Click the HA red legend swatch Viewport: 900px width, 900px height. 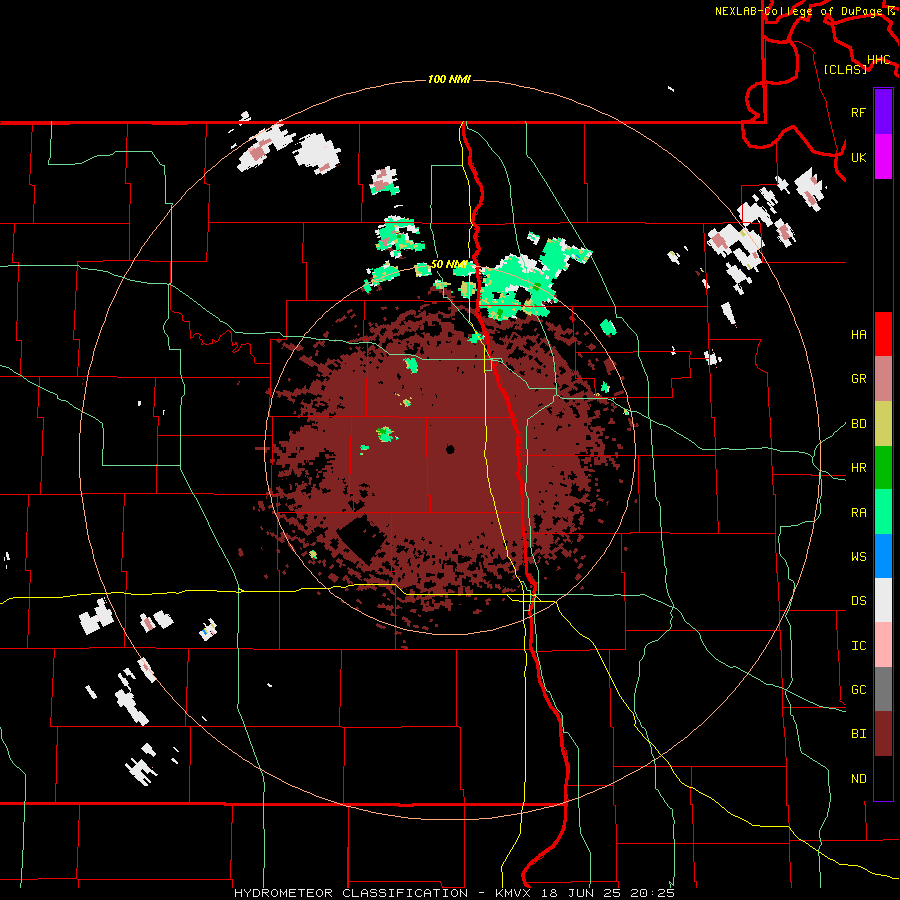pos(883,334)
